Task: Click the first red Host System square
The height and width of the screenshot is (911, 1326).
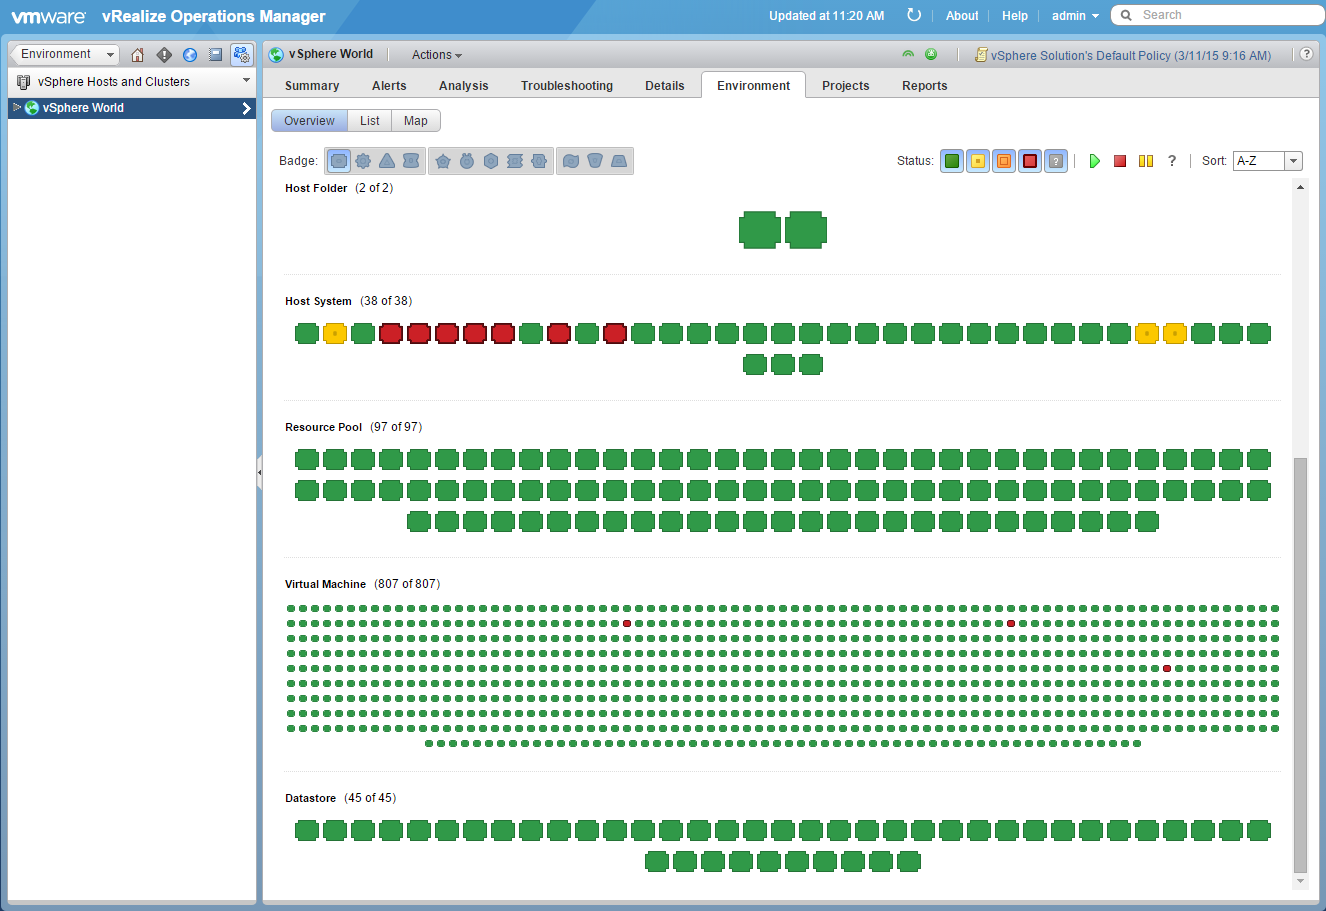Action: (x=391, y=333)
